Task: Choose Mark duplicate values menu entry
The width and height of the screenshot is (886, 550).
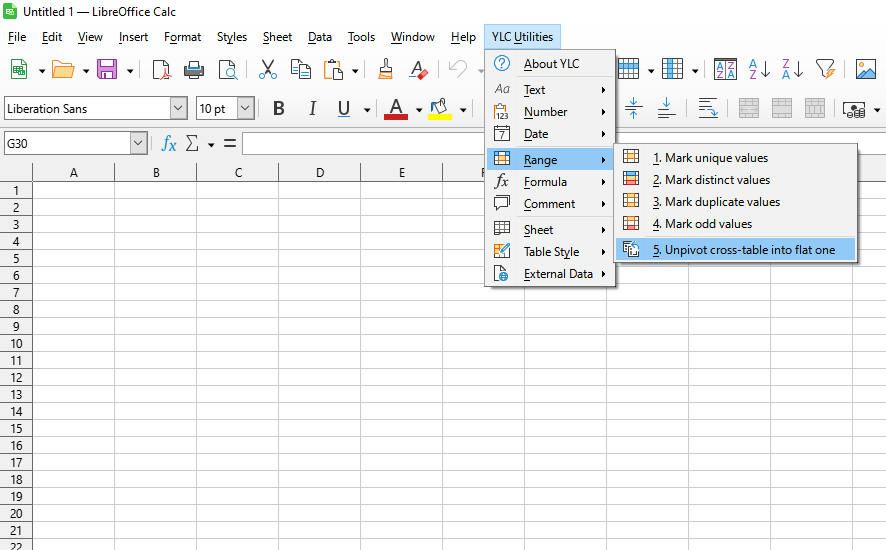Action: pyautogui.click(x=721, y=202)
